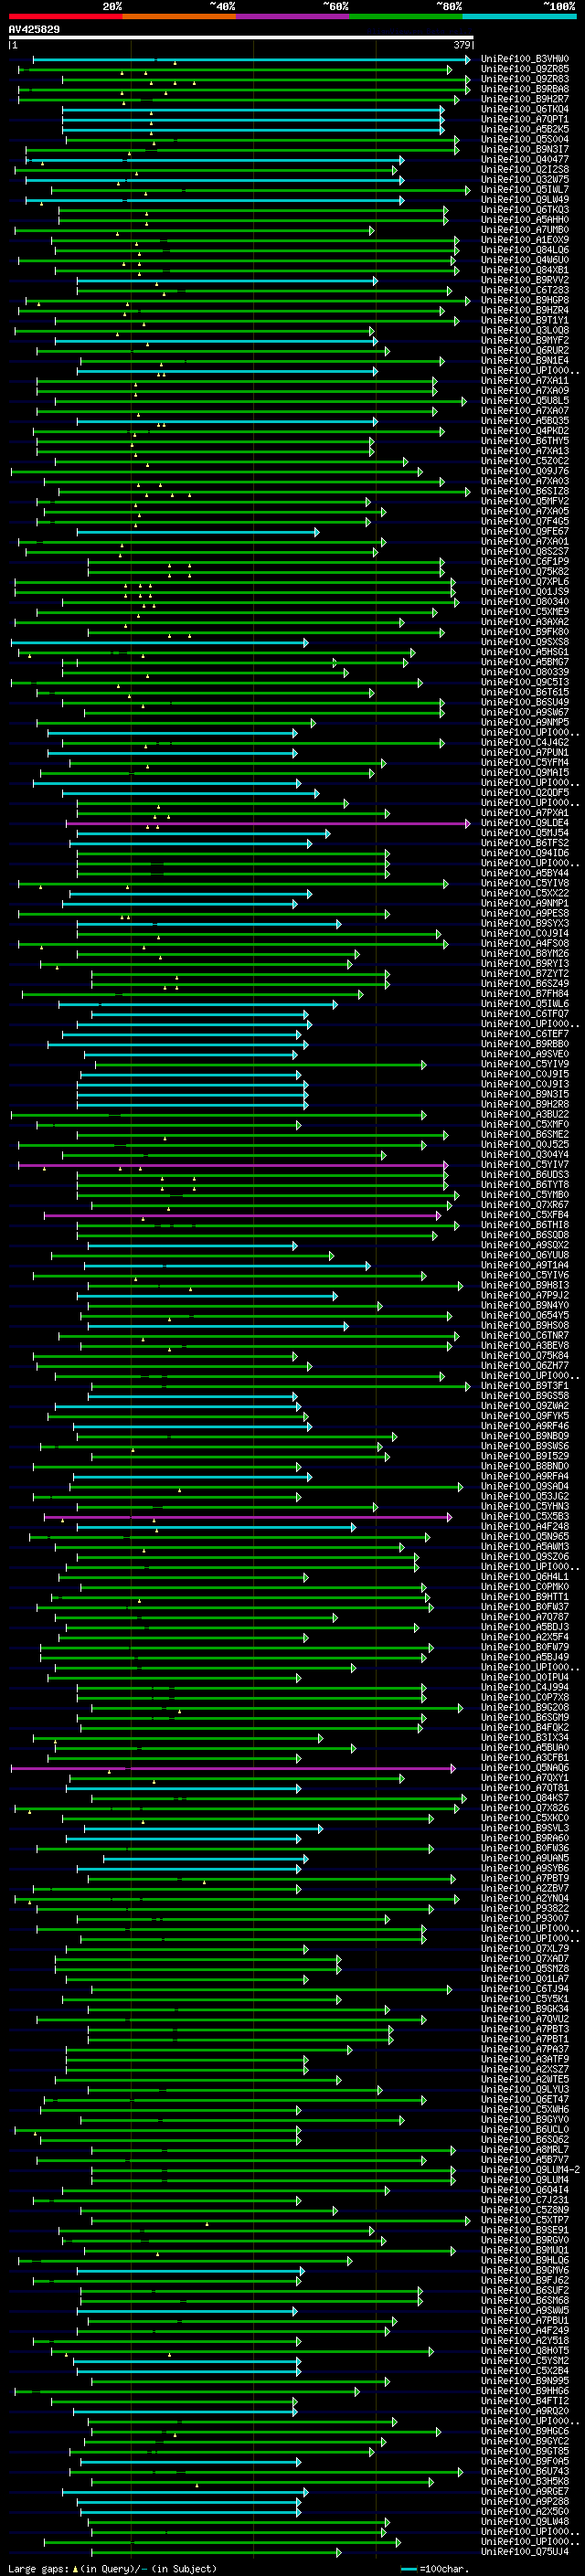Follow the UniRef100_Q9LW49 link
This screenshot has width=585, height=2576.
pos(525,200)
